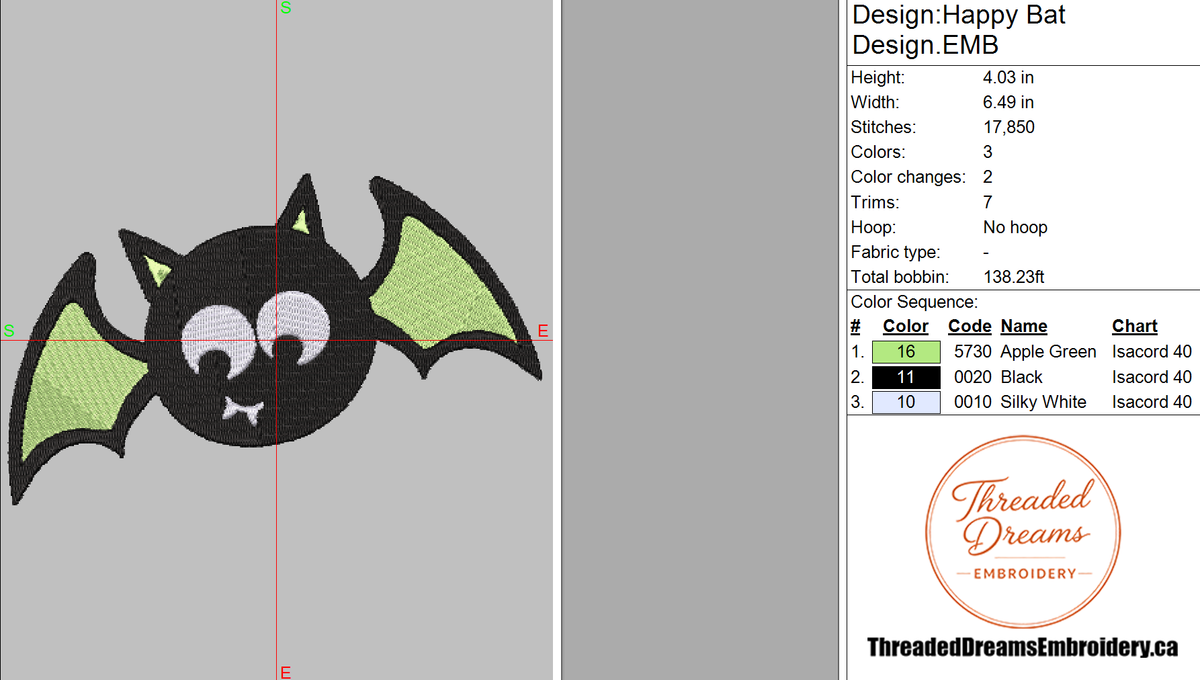Image resolution: width=1200 pixels, height=680 pixels.
Task: Click the 'Apple Green' thread name
Action: tap(1048, 352)
